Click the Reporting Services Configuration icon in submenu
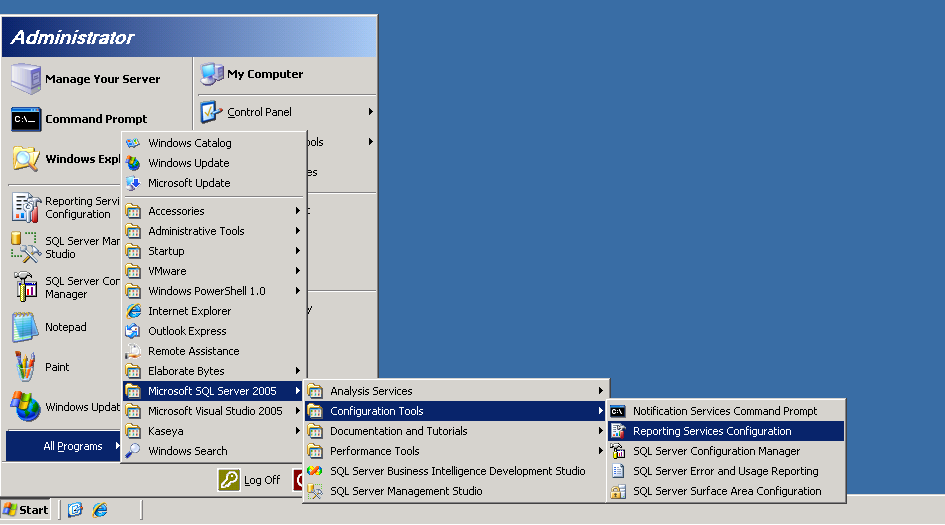 click(x=618, y=431)
